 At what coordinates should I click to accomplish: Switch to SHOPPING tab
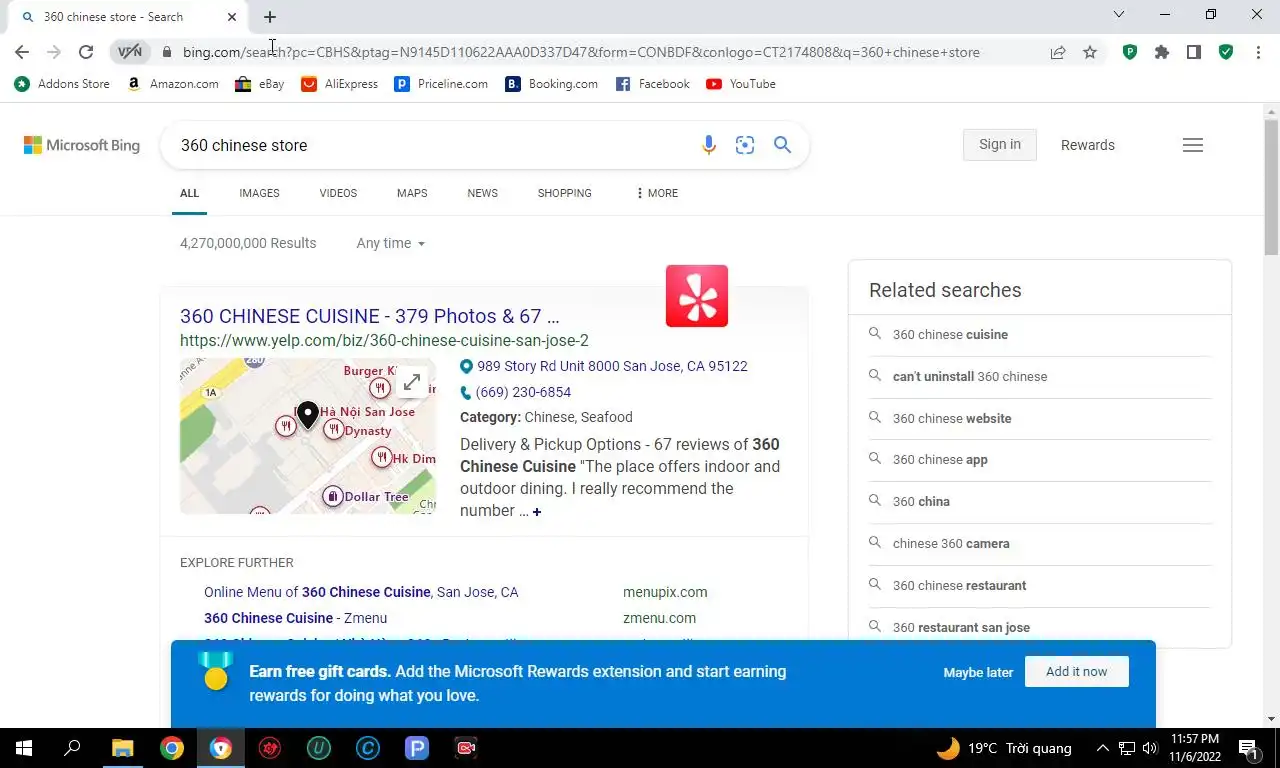pos(565,193)
